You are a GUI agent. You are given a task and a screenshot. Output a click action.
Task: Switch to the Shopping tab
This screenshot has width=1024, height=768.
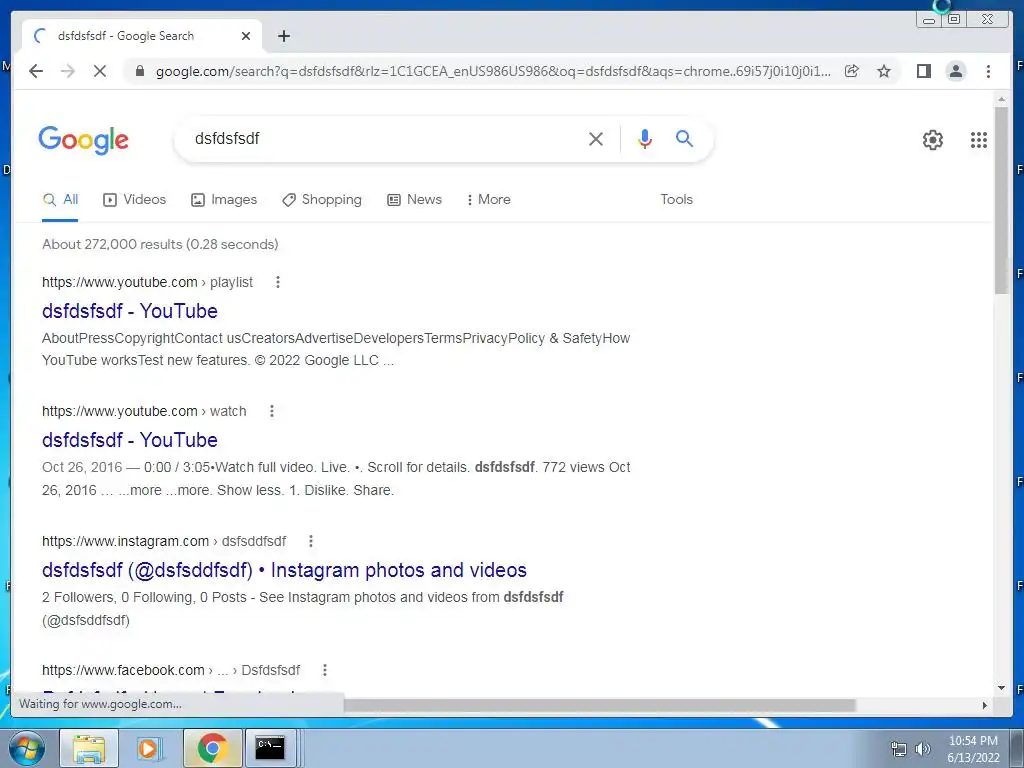[321, 200]
